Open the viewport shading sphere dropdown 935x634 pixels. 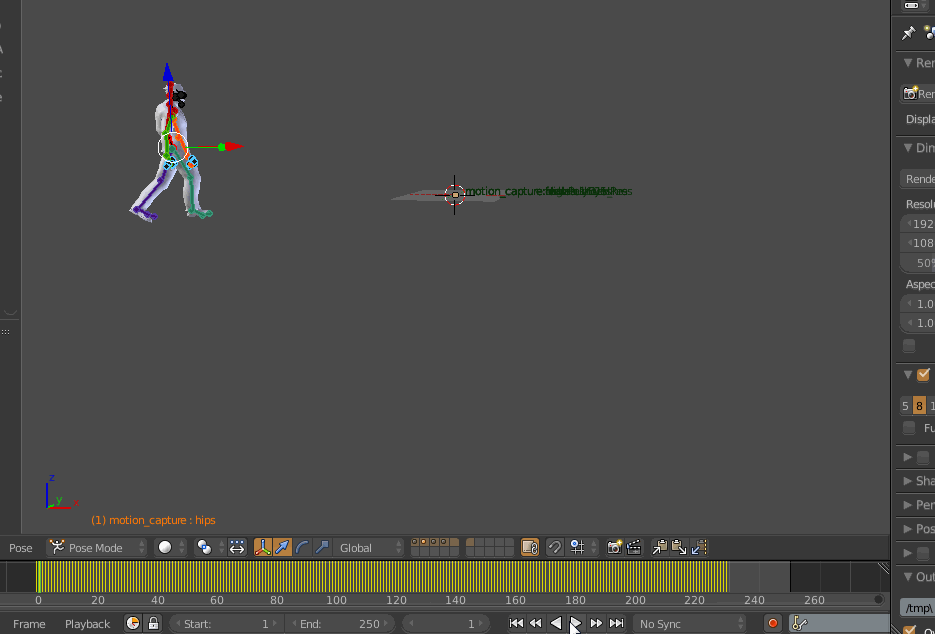point(170,548)
